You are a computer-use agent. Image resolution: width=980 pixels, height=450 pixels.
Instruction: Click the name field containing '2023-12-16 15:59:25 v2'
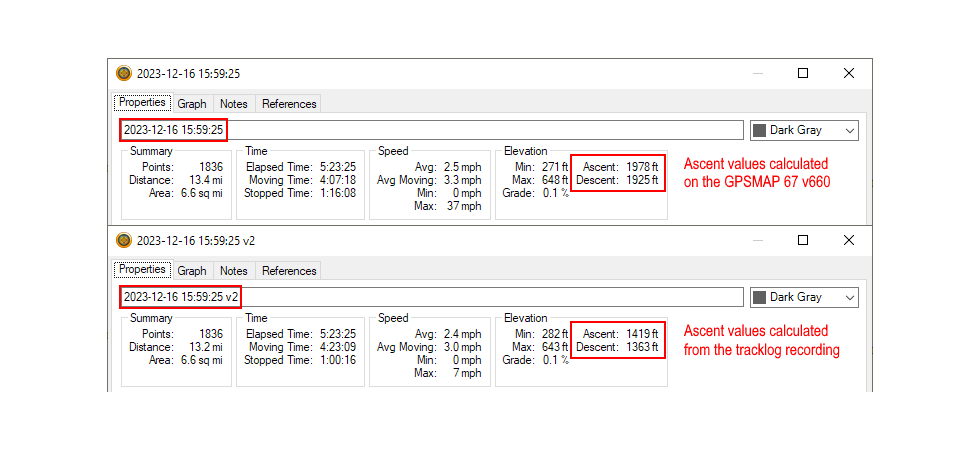(x=430, y=297)
